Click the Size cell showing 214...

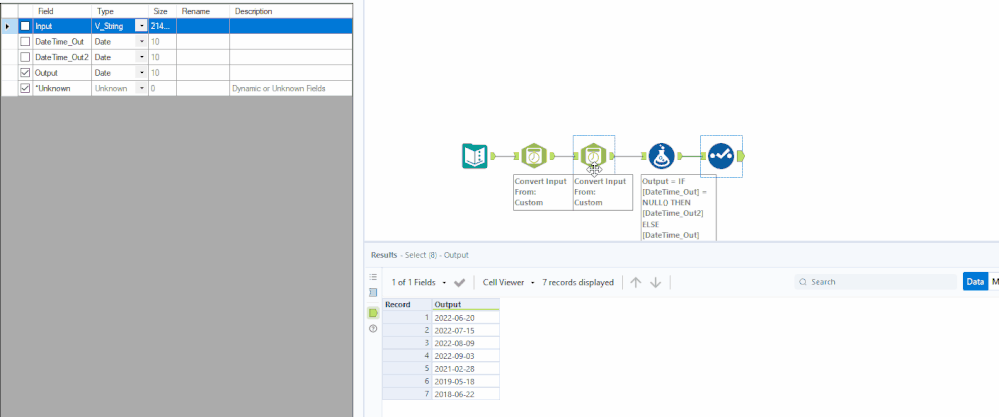click(x=162, y=26)
